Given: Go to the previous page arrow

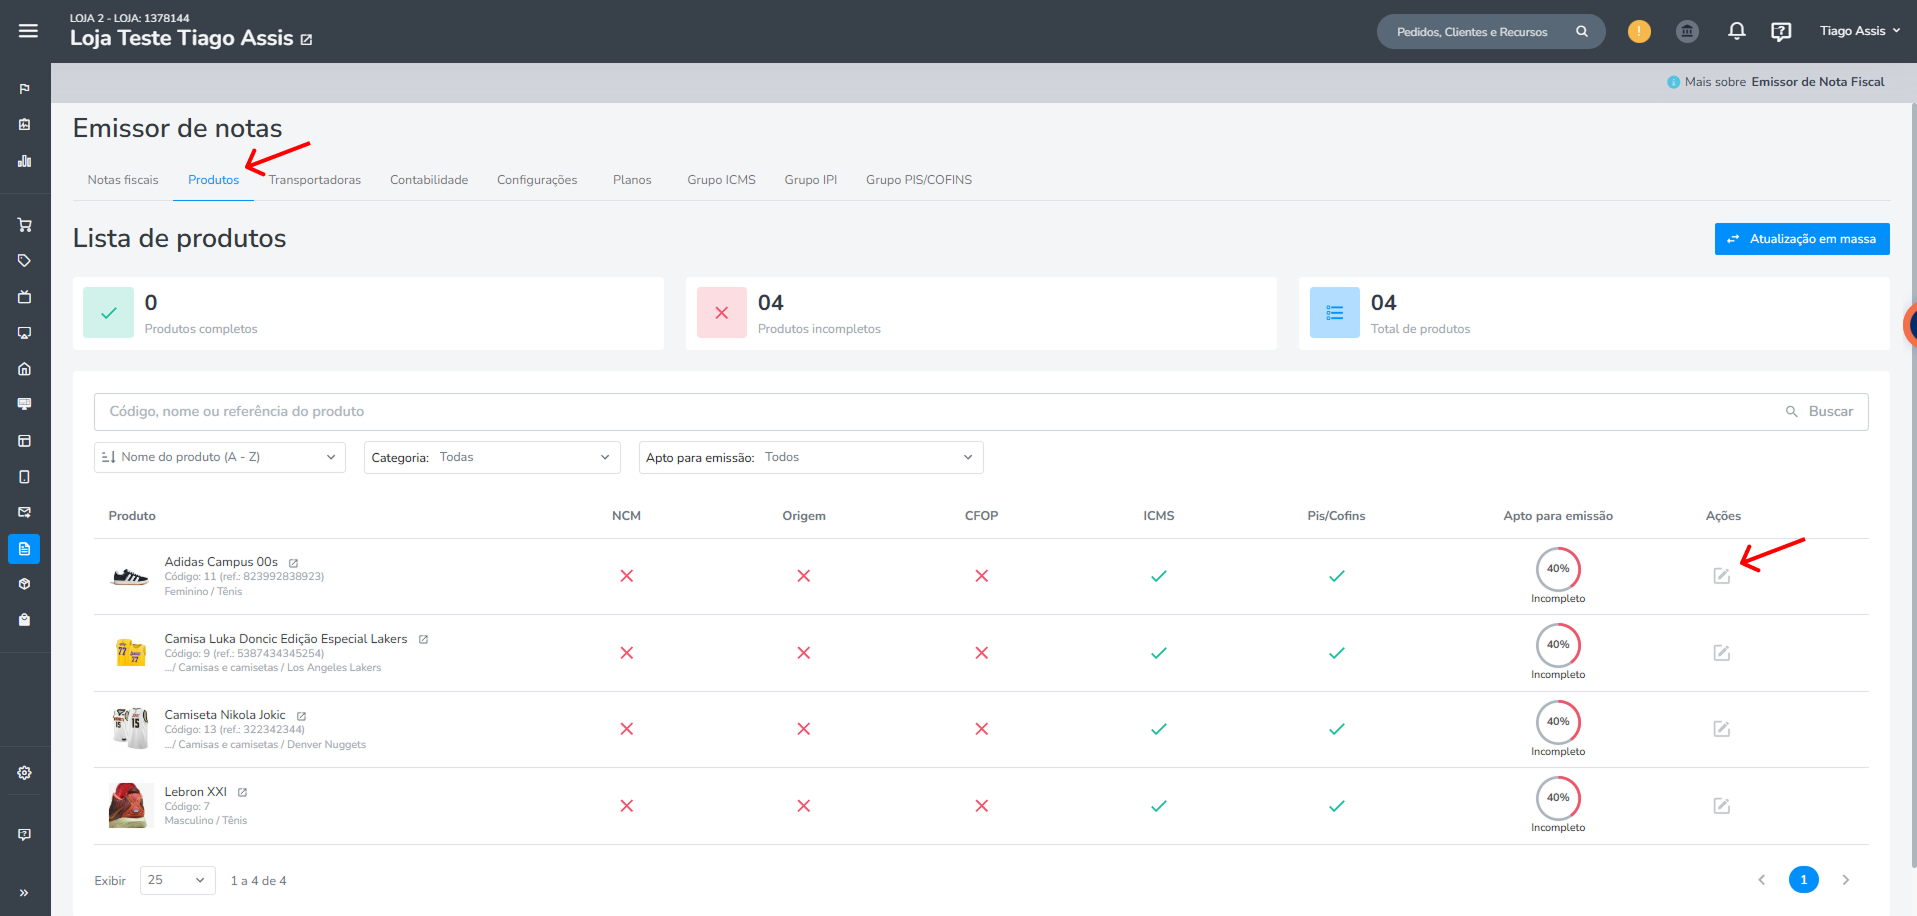Looking at the screenshot, I should pos(1761,880).
